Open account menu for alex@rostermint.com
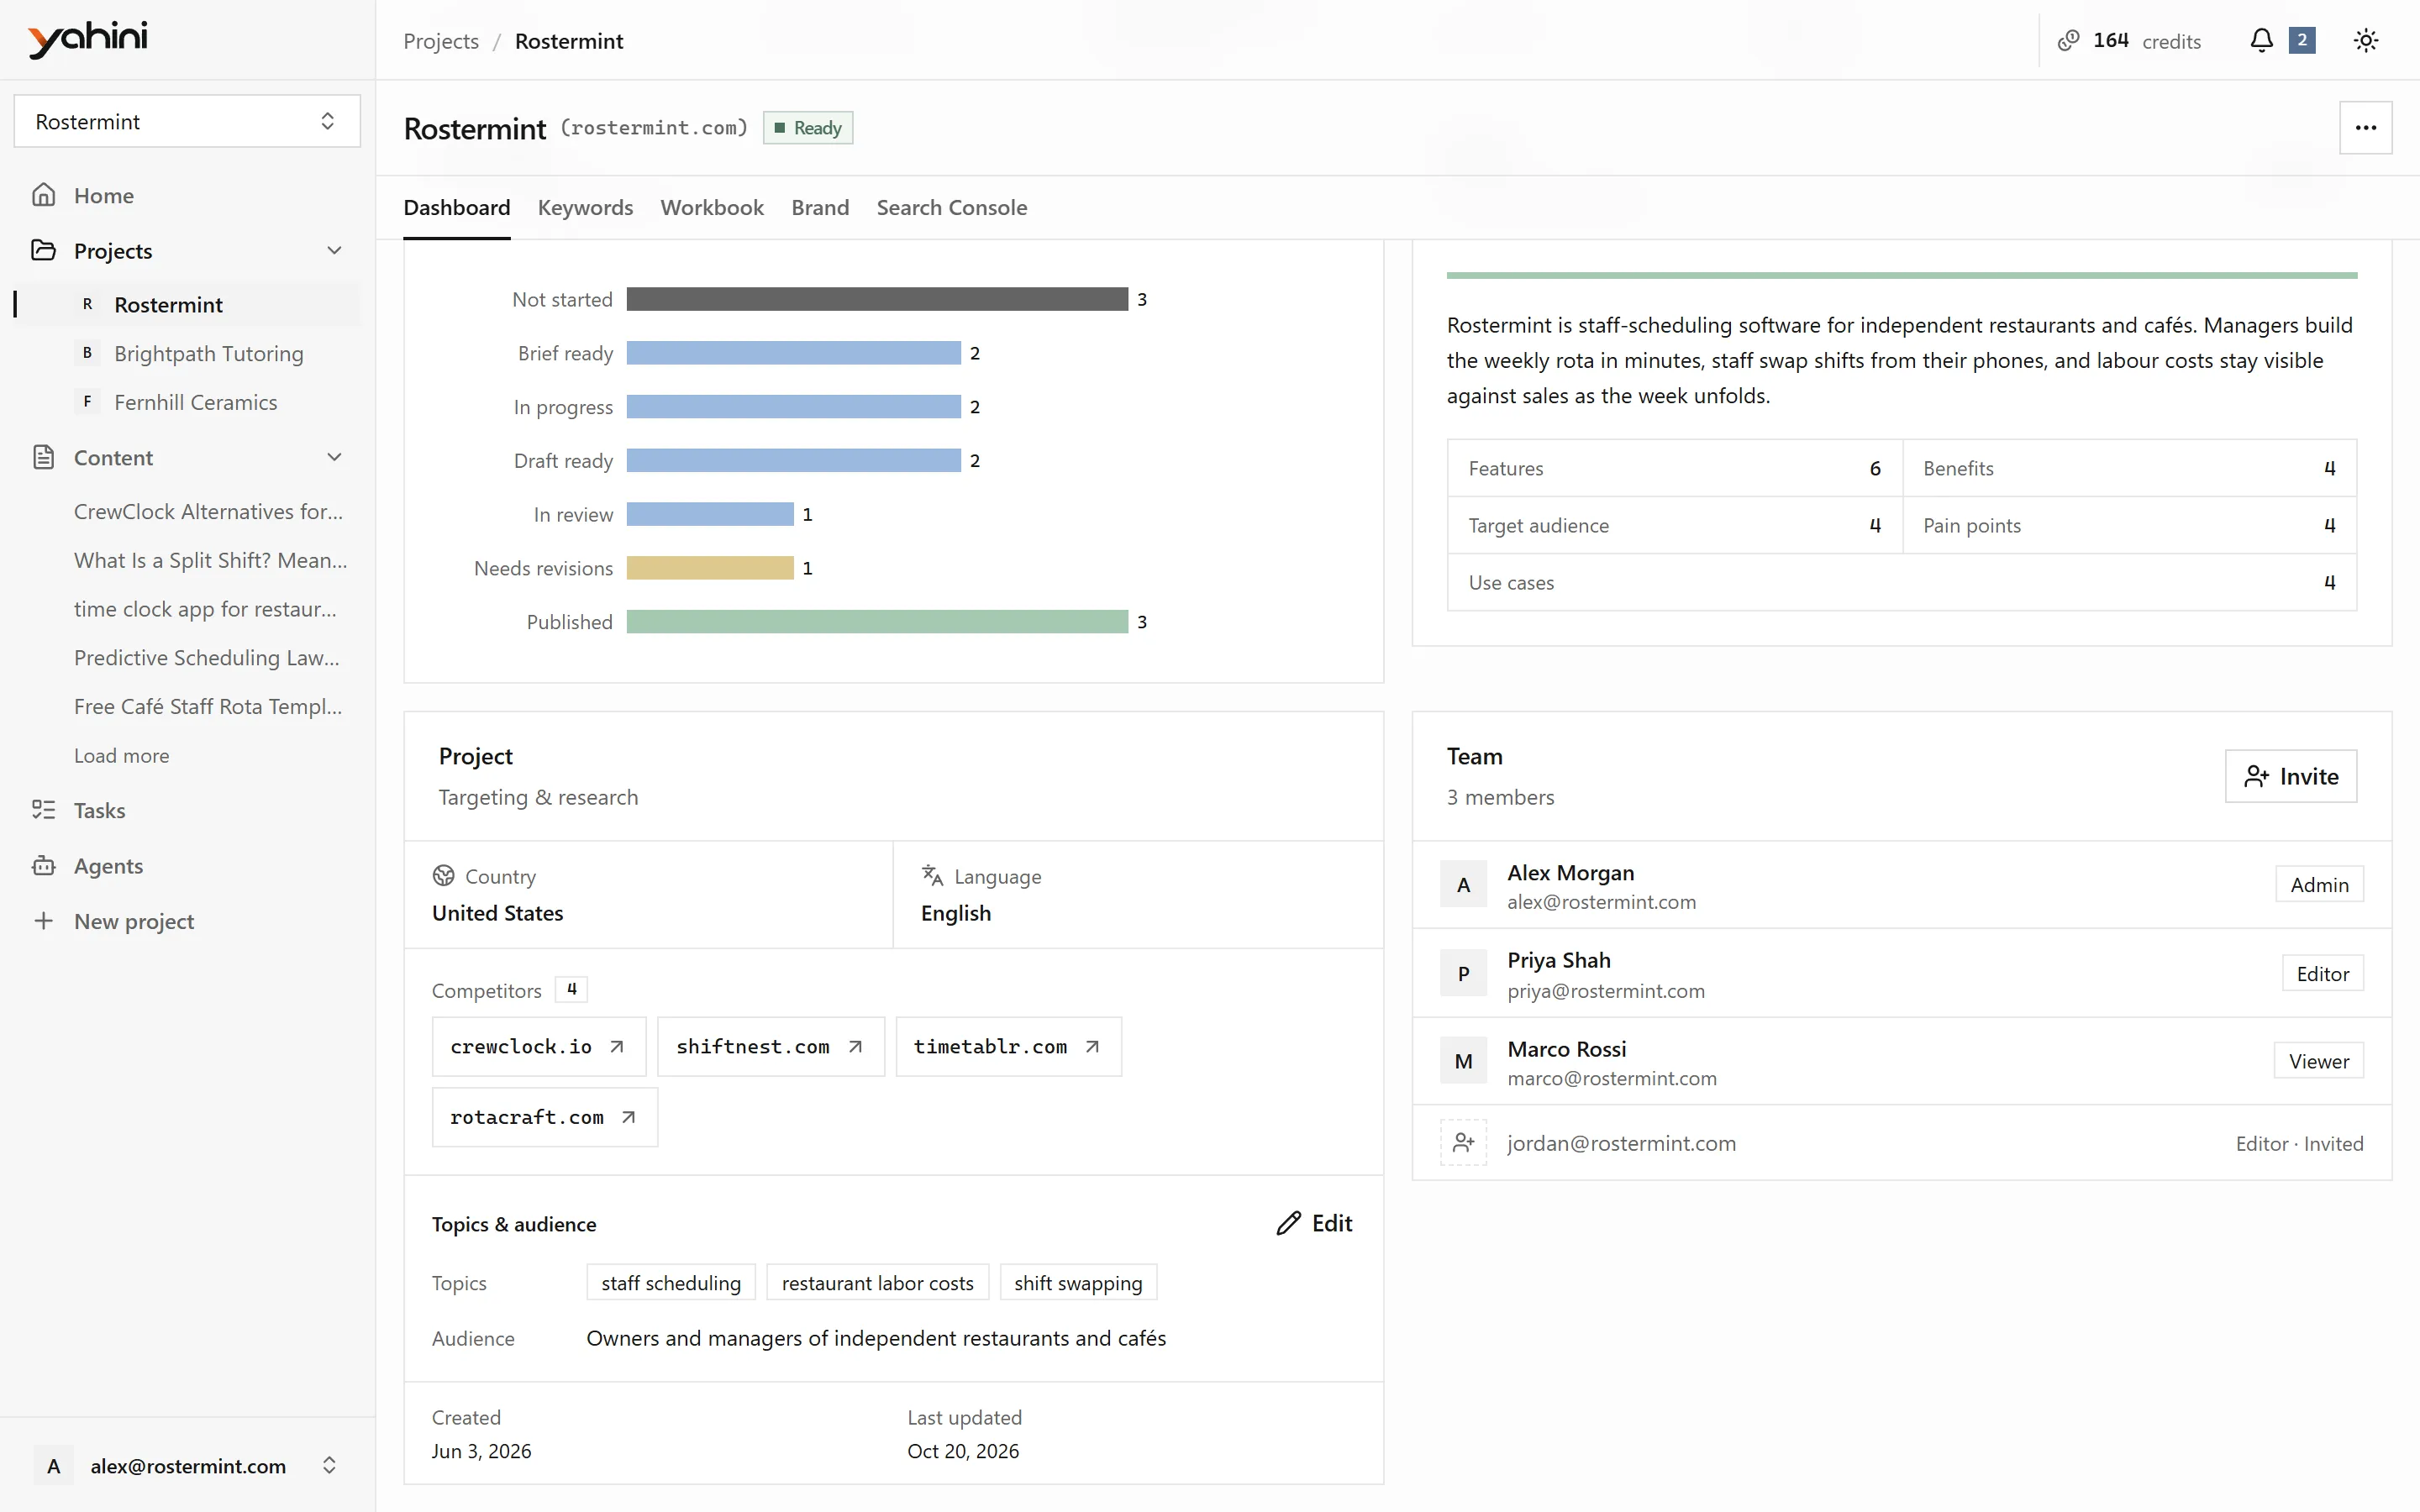The image size is (2420, 1512). (x=187, y=1466)
